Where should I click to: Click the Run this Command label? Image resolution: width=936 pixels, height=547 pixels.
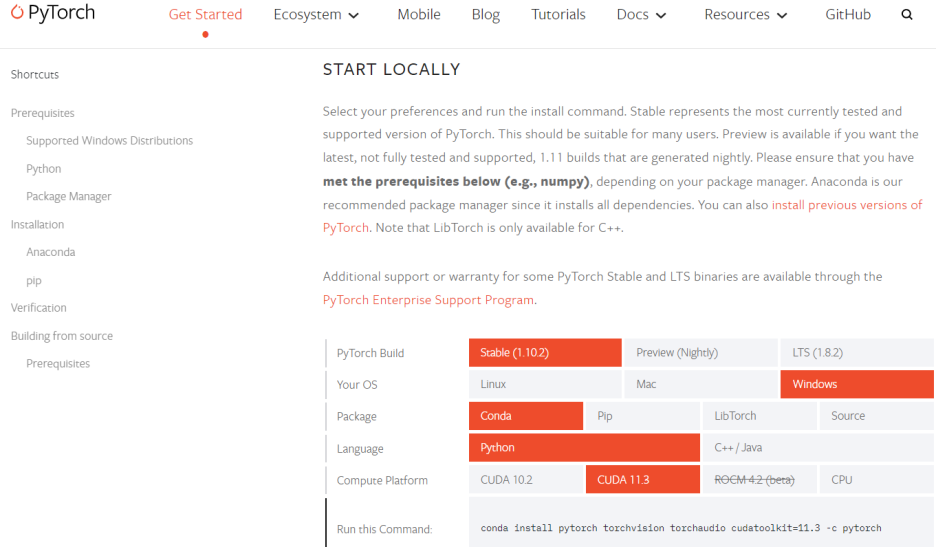[x=384, y=529]
